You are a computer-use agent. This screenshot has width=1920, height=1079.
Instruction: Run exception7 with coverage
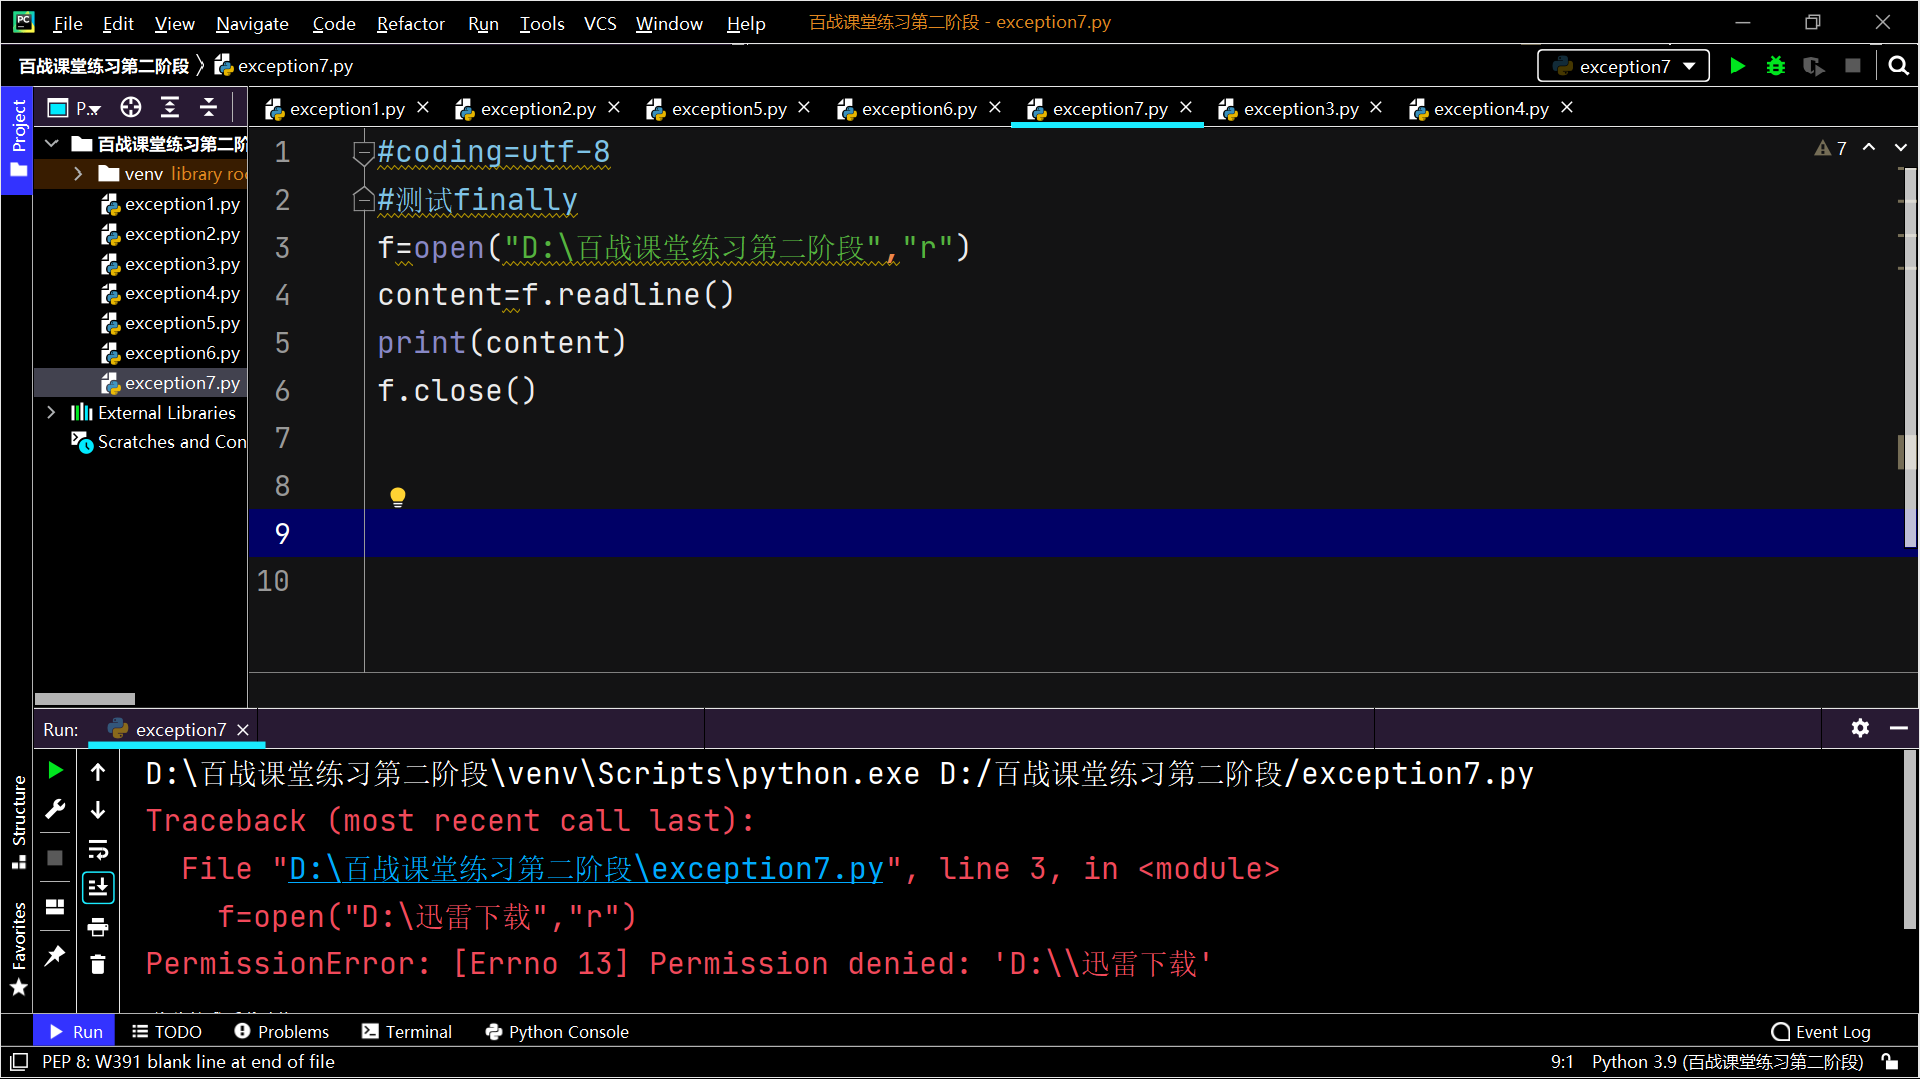tap(1814, 66)
